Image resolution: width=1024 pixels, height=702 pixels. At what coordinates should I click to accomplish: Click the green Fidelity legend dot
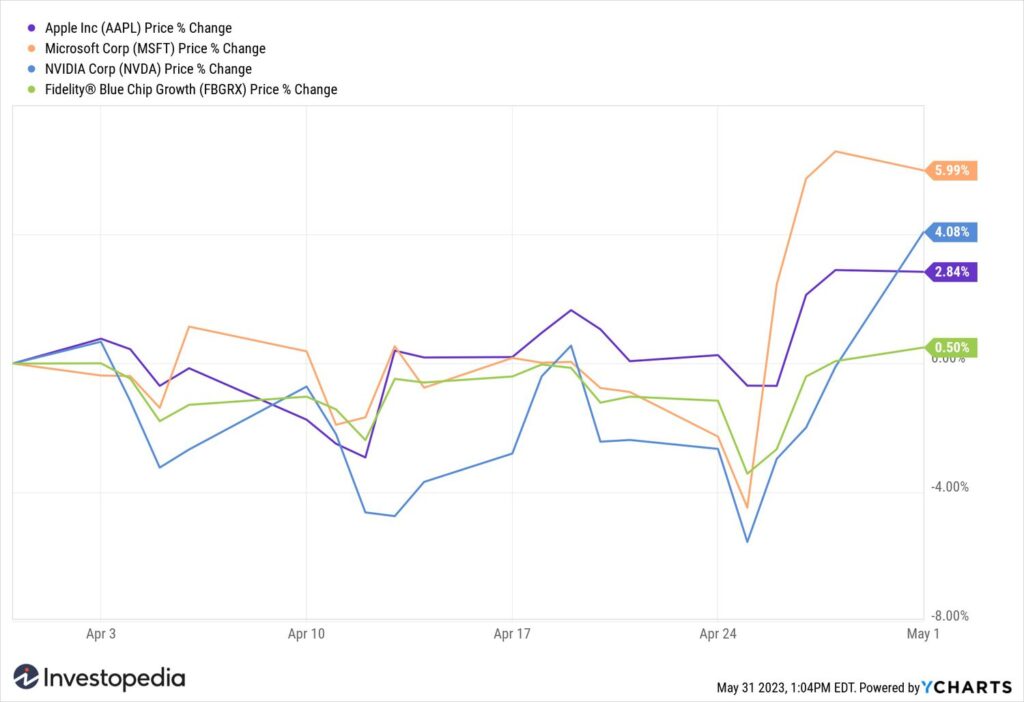pos(31,89)
